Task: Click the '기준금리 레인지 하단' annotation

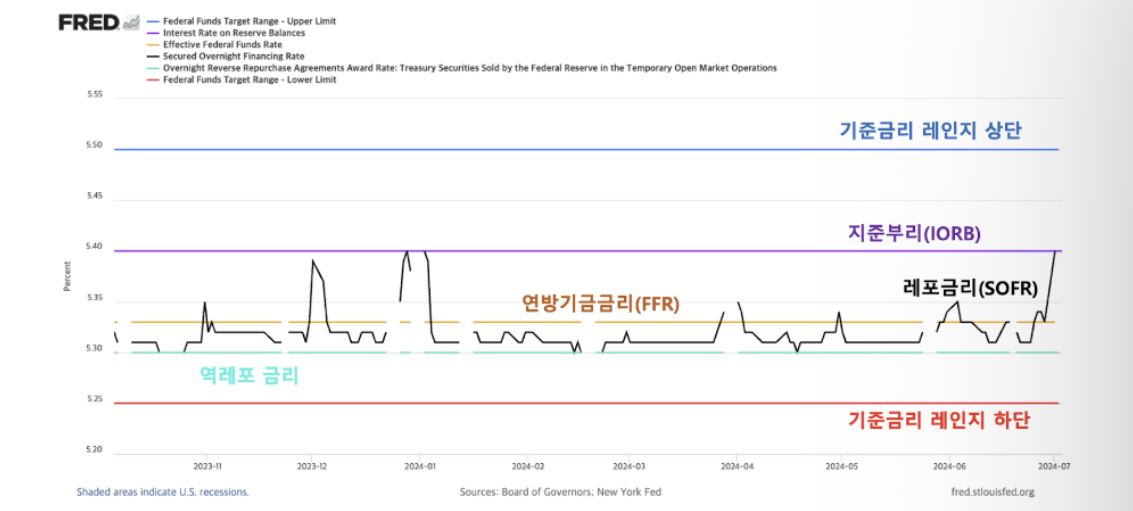Action: [x=938, y=420]
